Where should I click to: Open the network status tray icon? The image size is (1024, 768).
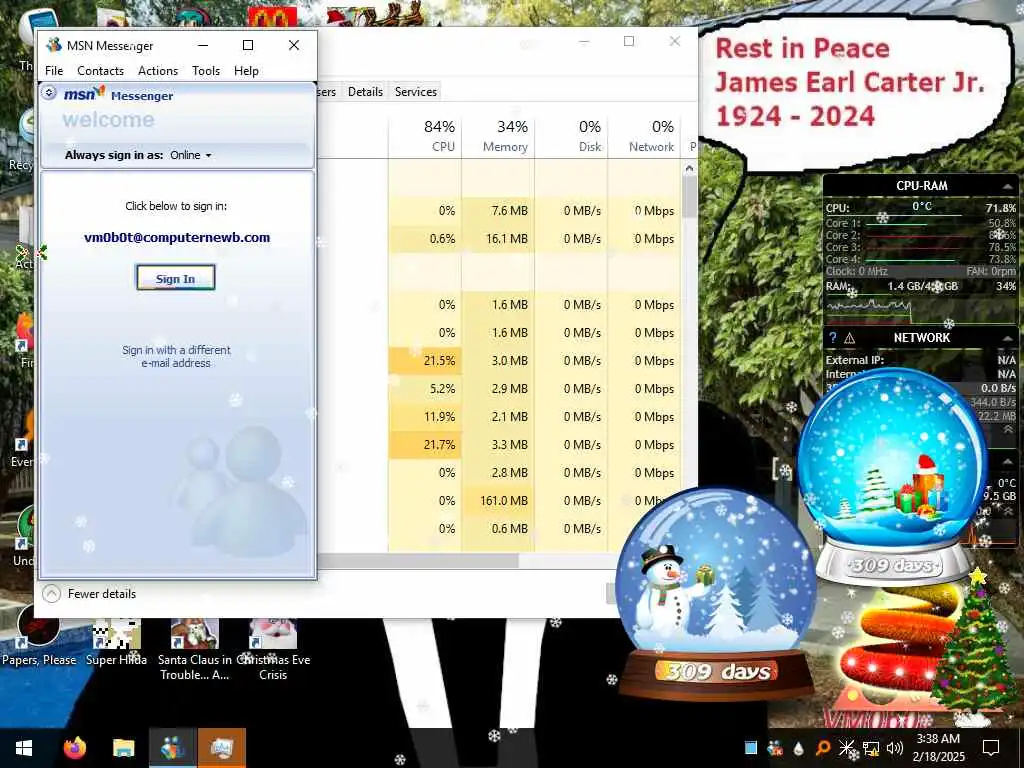coord(871,748)
